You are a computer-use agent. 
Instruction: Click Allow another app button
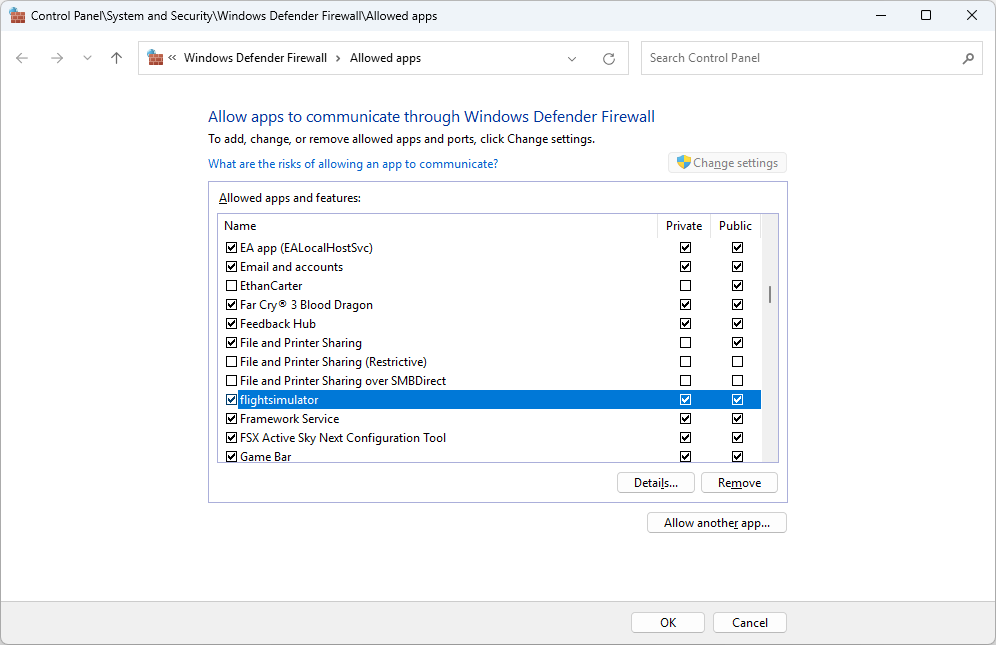[717, 523]
